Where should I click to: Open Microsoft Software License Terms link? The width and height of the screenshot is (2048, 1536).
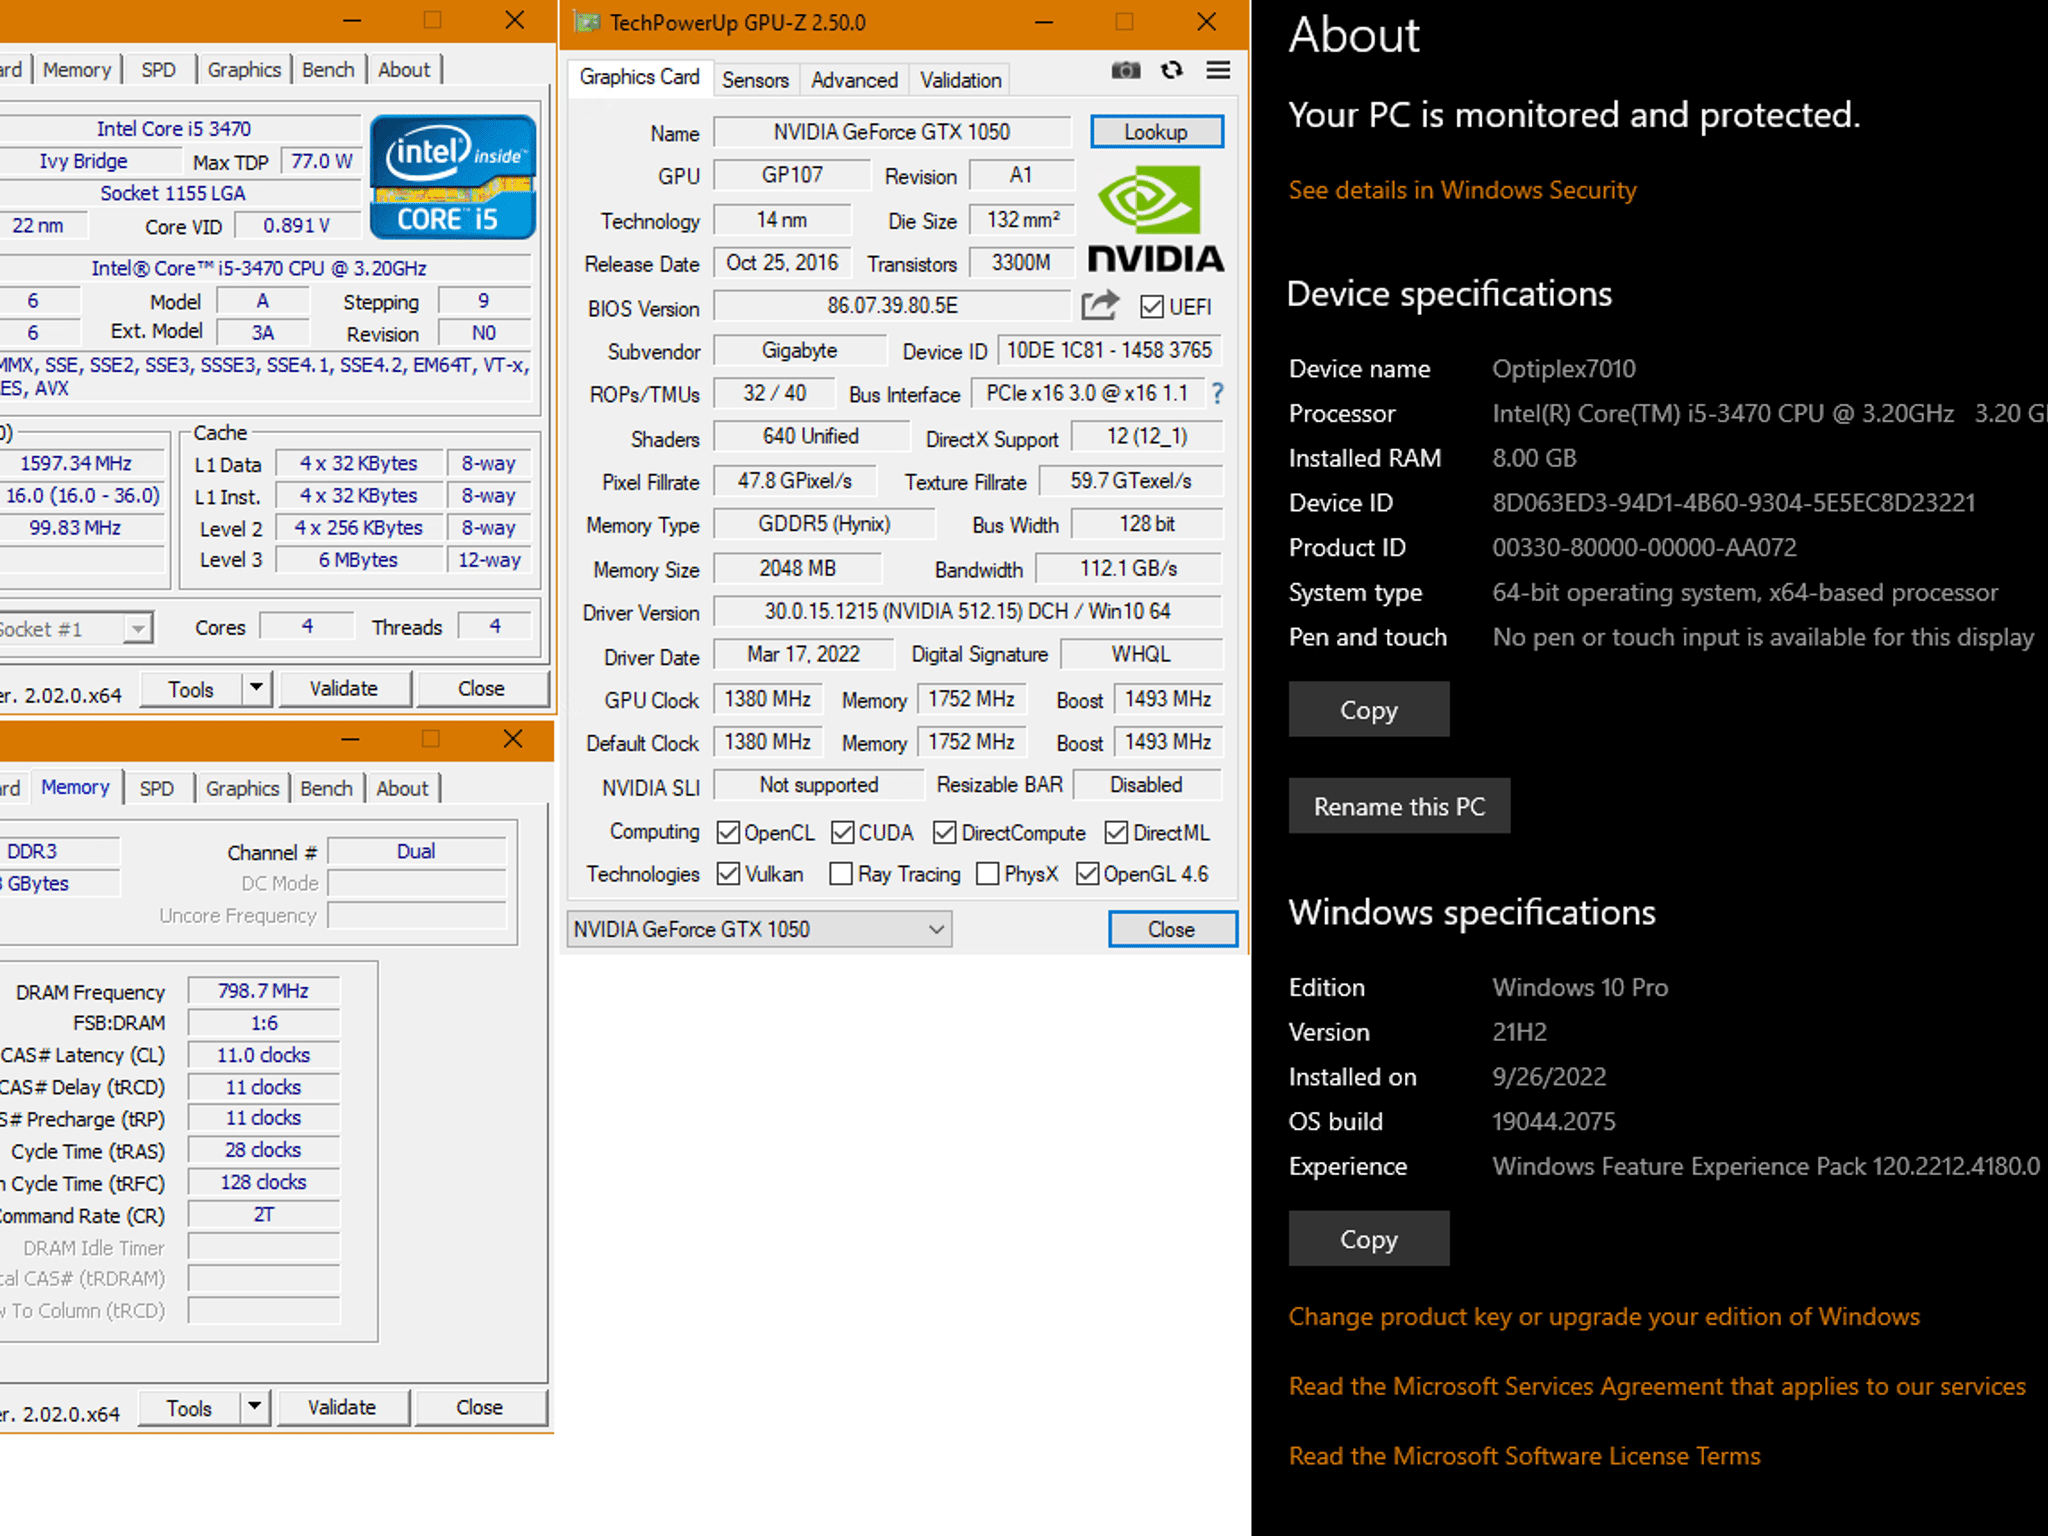pyautogui.click(x=1524, y=1456)
